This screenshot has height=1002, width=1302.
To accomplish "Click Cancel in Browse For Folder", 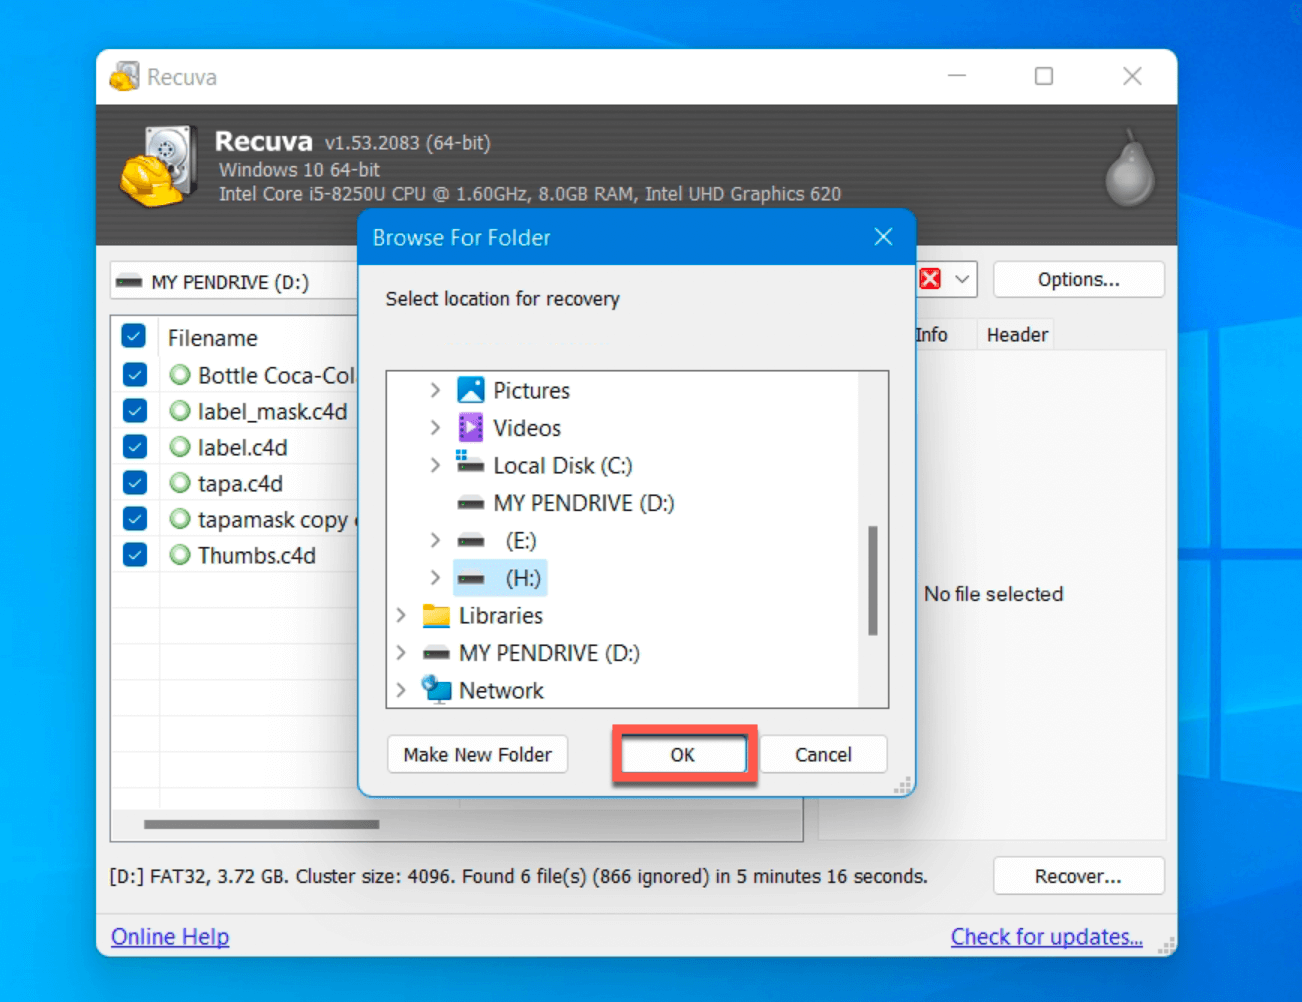I will click(x=823, y=755).
